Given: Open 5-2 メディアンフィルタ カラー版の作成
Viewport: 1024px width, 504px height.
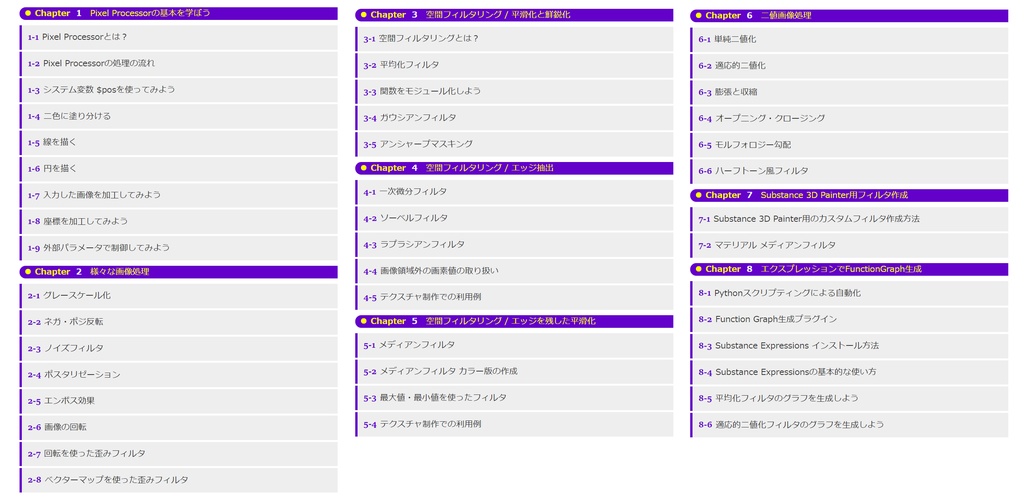Looking at the screenshot, I should tap(514, 371).
